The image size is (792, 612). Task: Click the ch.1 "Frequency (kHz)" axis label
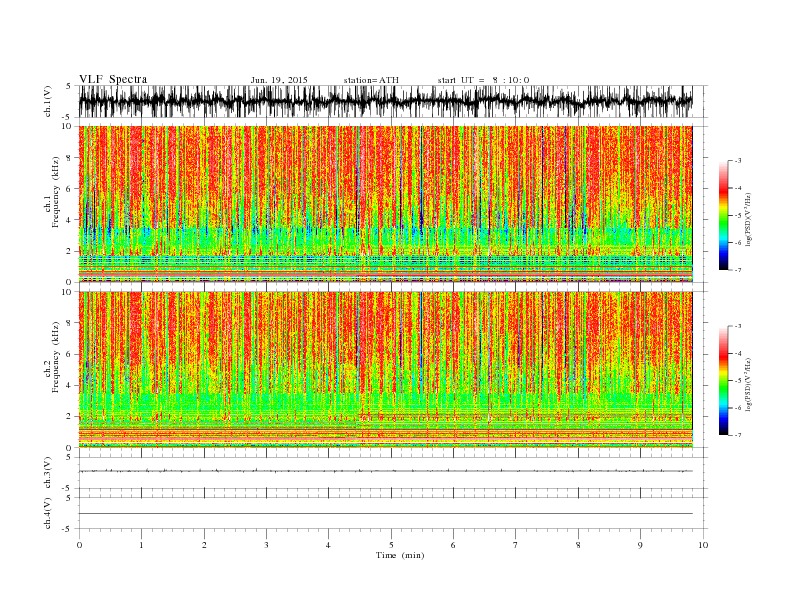pos(55,193)
